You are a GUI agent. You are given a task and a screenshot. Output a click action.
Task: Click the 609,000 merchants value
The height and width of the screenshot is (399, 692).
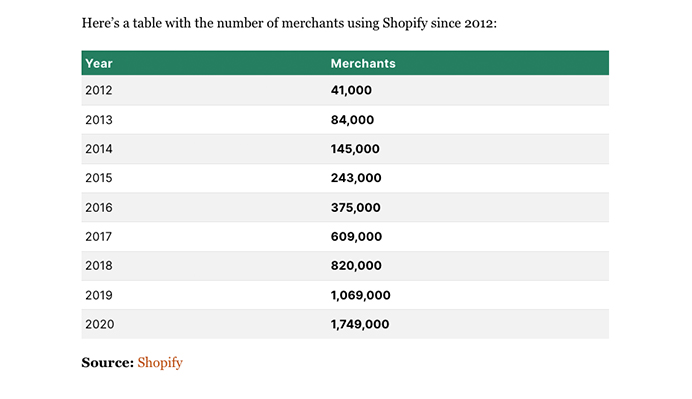coord(356,237)
